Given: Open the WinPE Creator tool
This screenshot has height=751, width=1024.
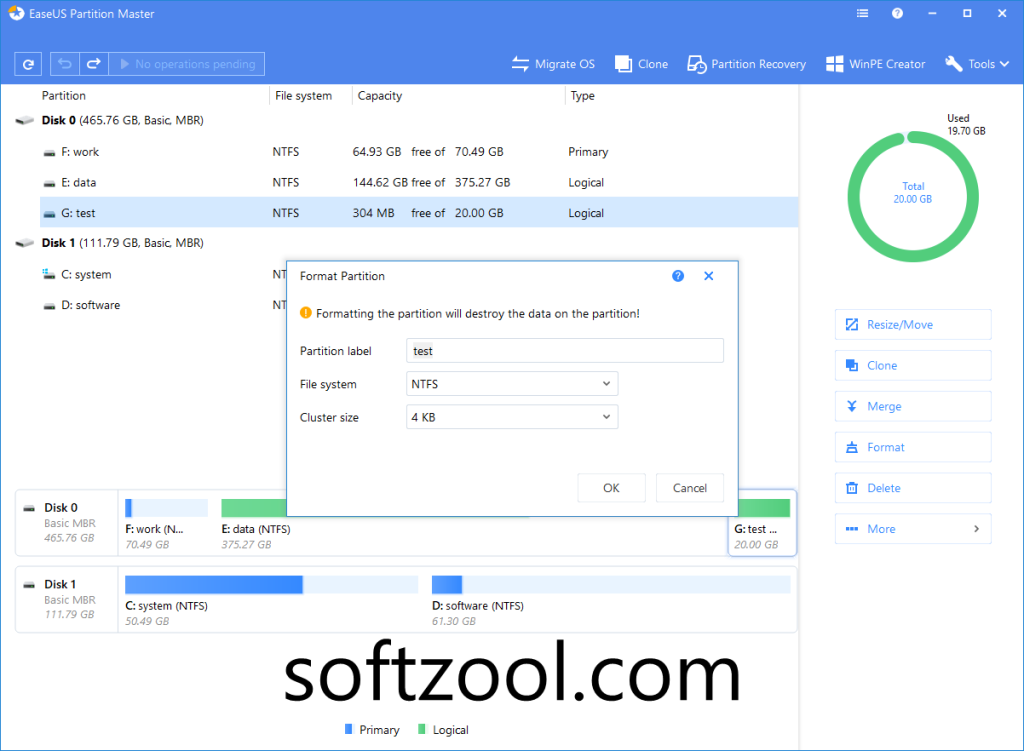Looking at the screenshot, I should pos(875,63).
